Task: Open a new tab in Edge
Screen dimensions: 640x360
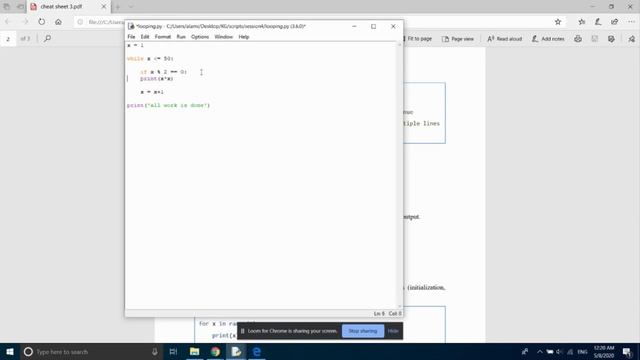Action: click(x=118, y=7)
